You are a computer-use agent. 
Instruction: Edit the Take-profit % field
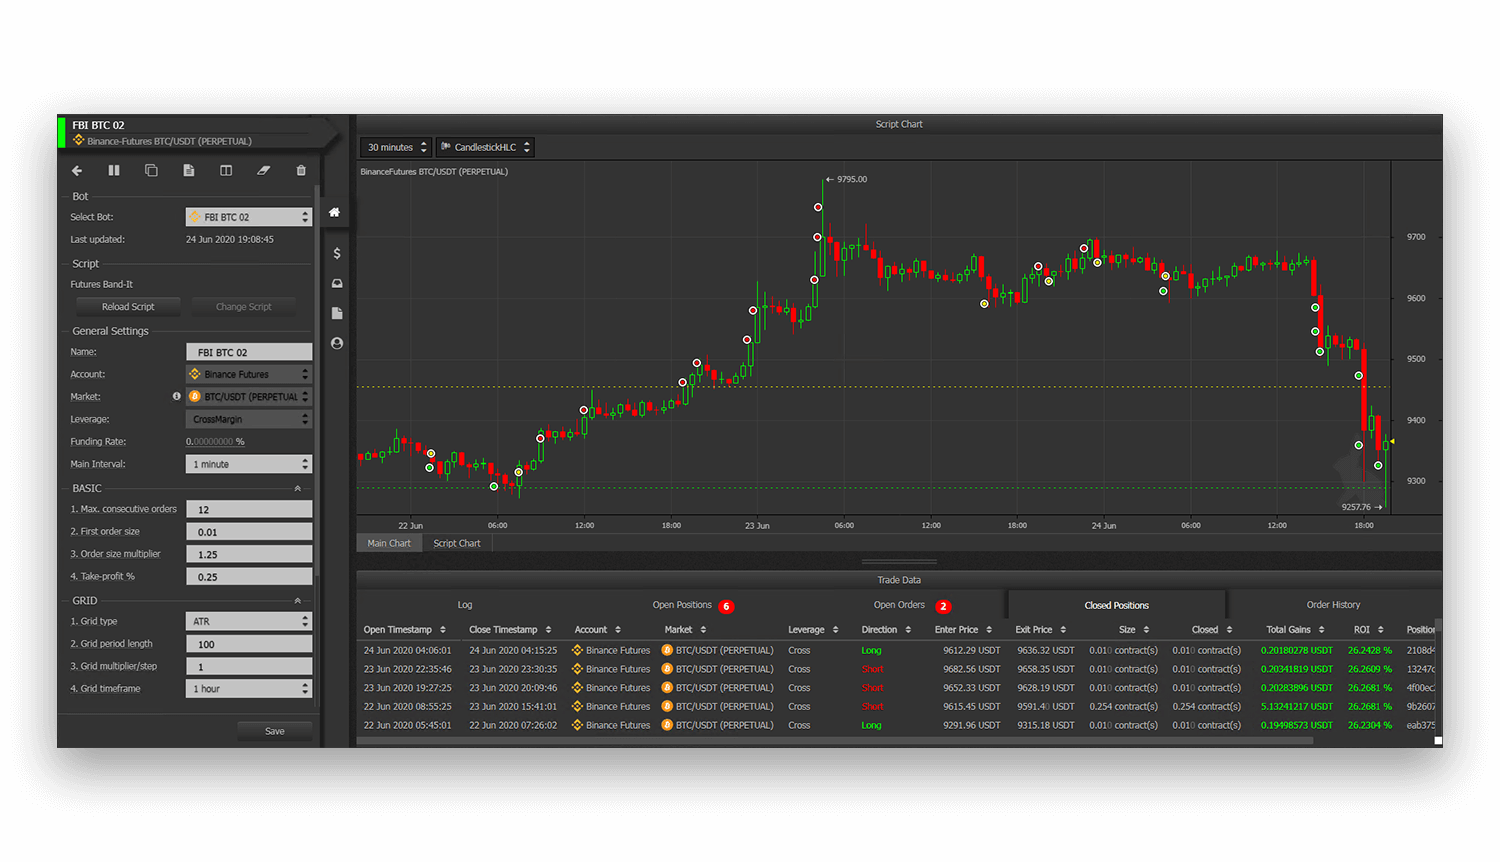(x=249, y=577)
